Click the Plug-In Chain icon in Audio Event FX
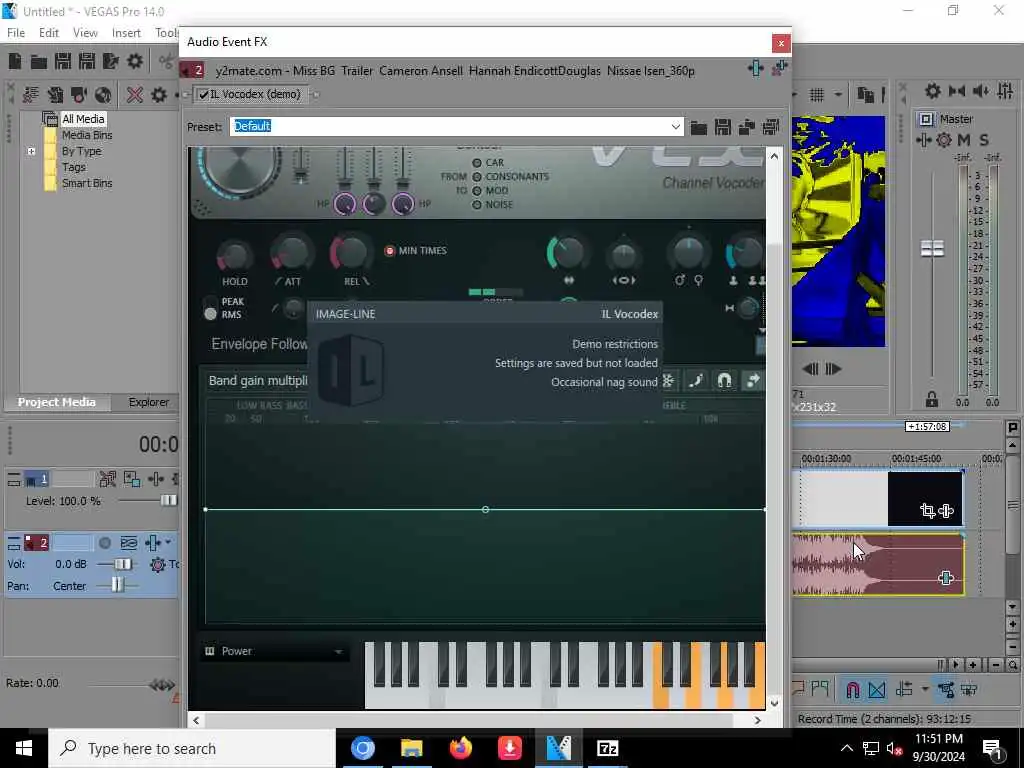 click(756, 68)
